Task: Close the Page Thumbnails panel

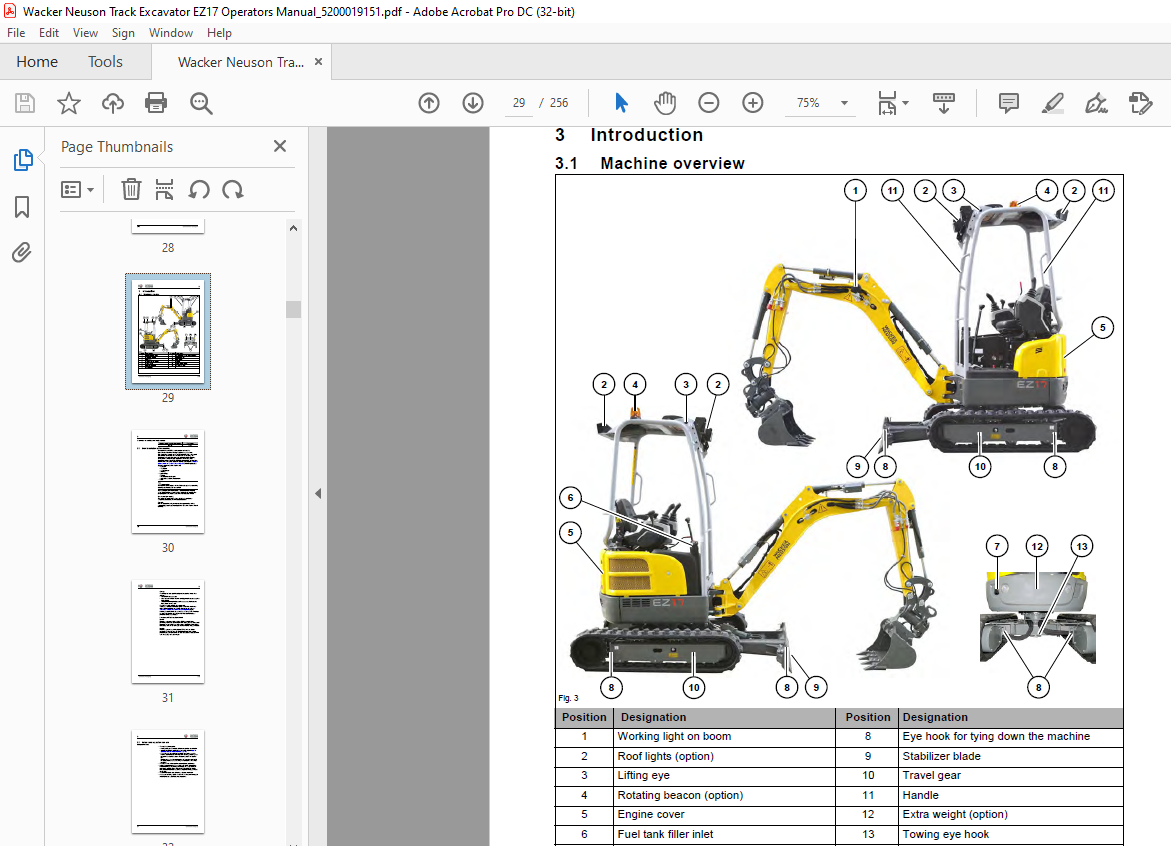Action: click(280, 146)
